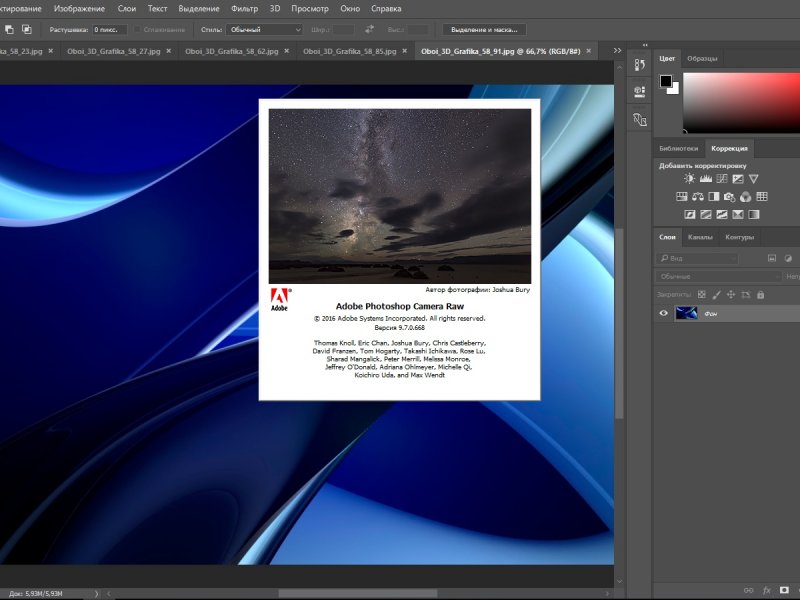Add a Selective Color adjustment
This screenshot has height=600, width=800.
click(x=738, y=214)
